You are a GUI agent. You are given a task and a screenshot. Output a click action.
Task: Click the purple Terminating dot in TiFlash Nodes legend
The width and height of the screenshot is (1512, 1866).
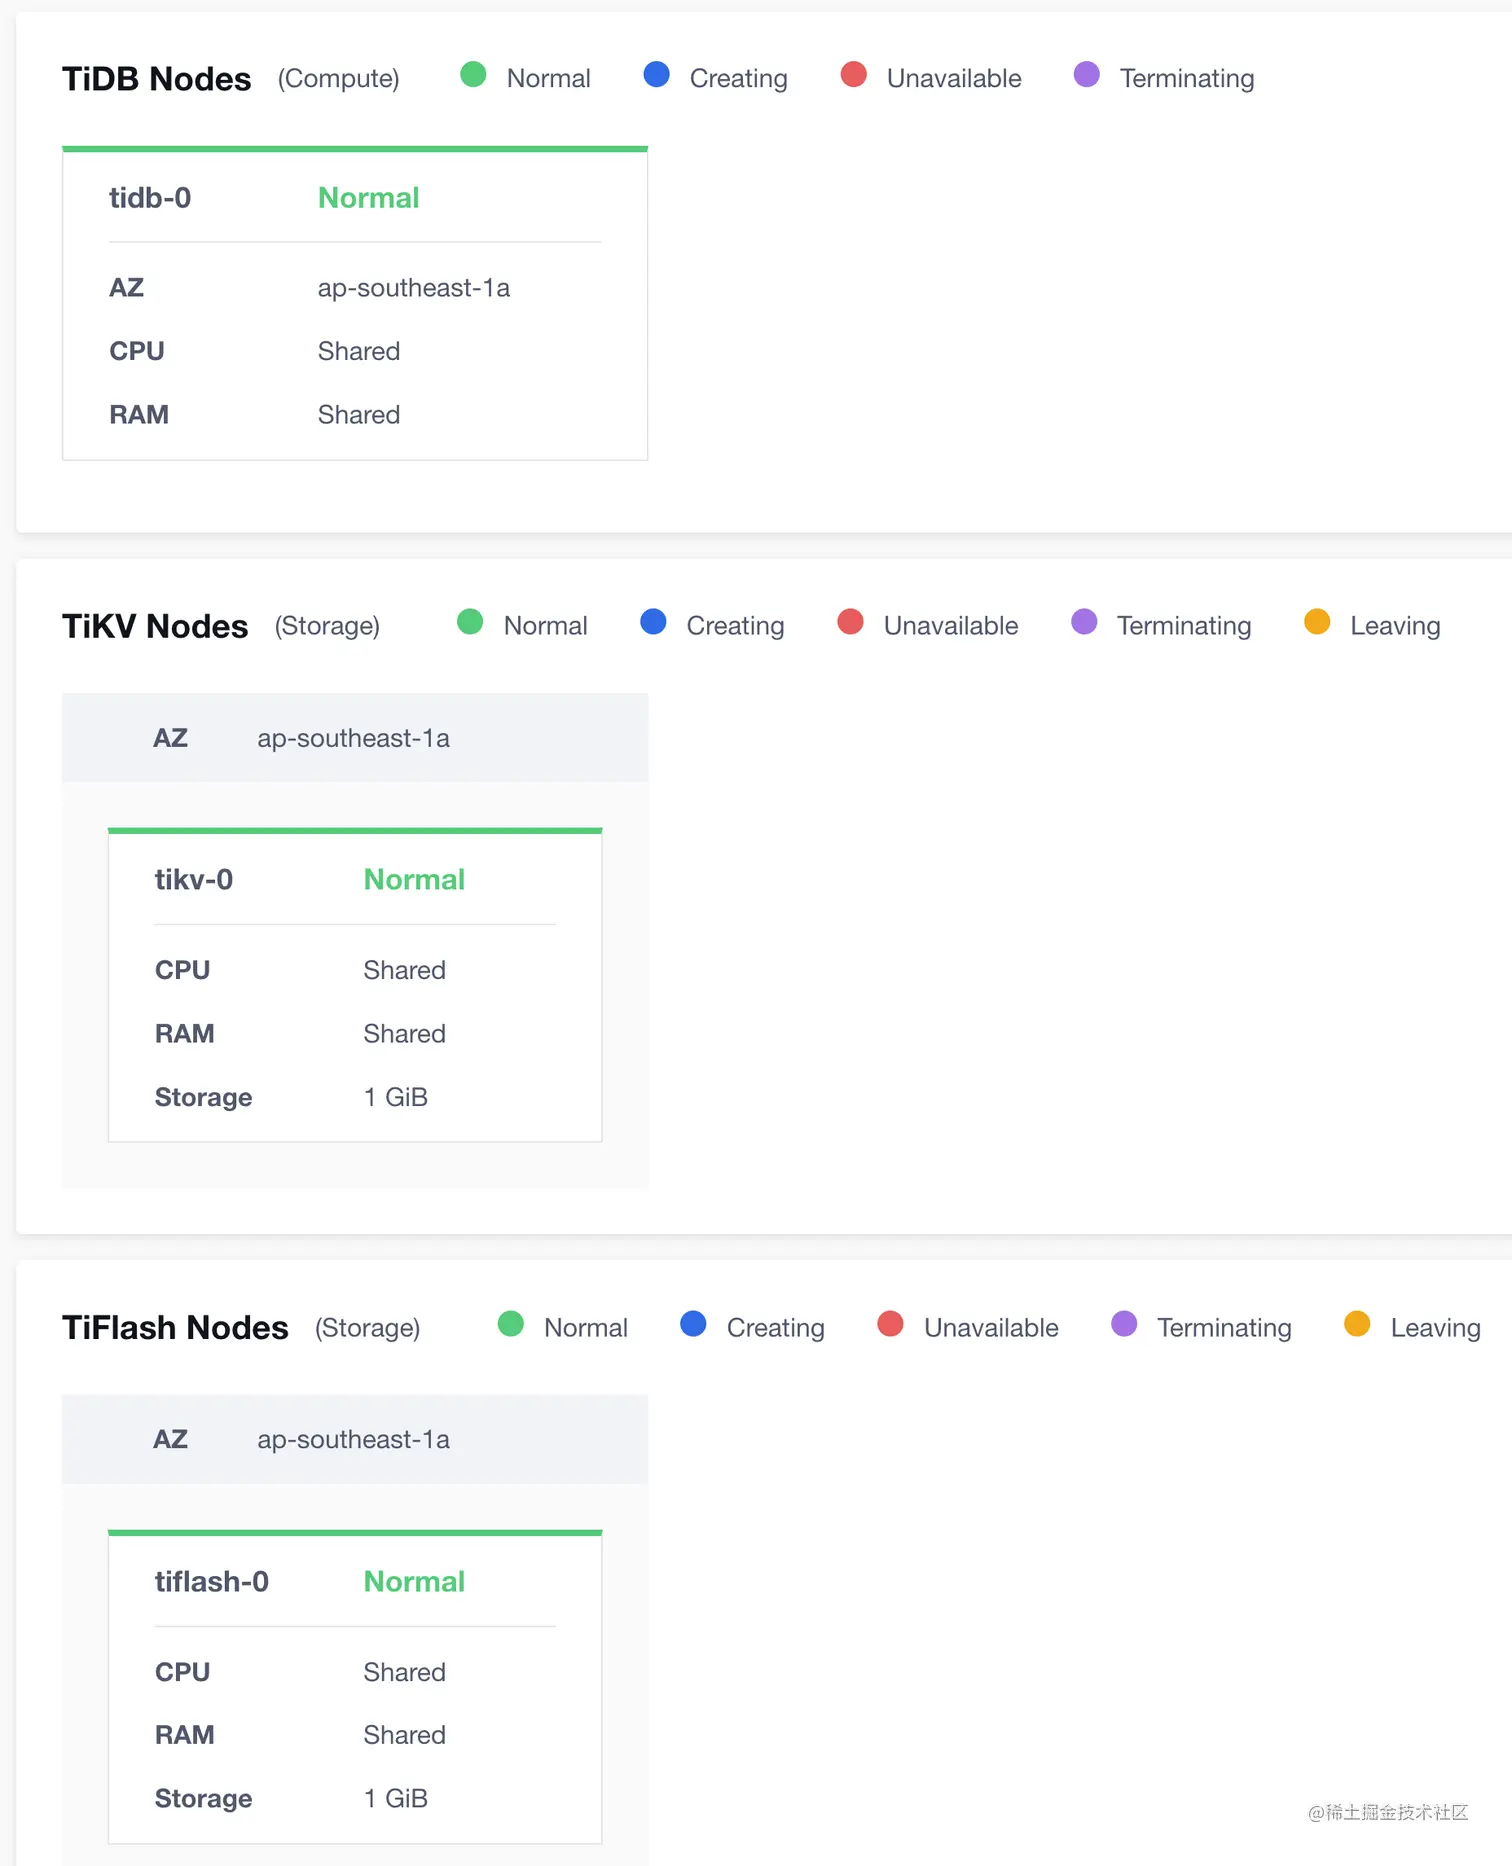coord(1124,1324)
